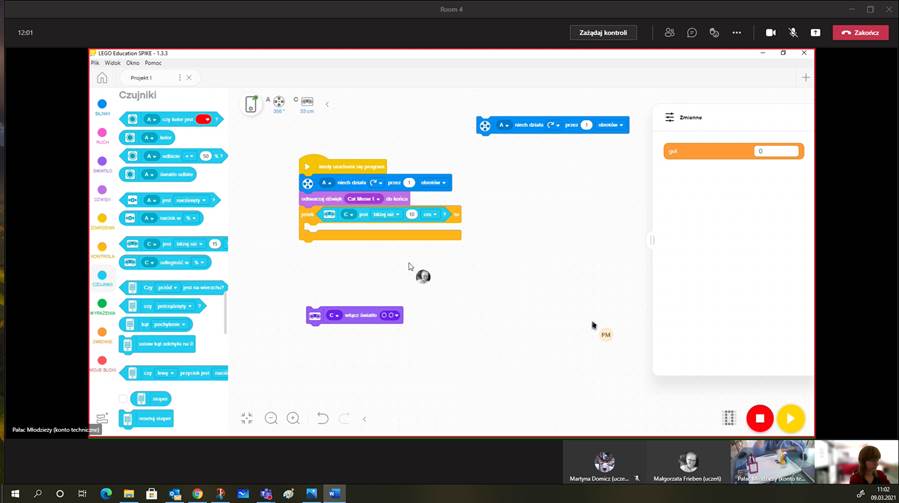Open the hub connection icon

pos(251,104)
